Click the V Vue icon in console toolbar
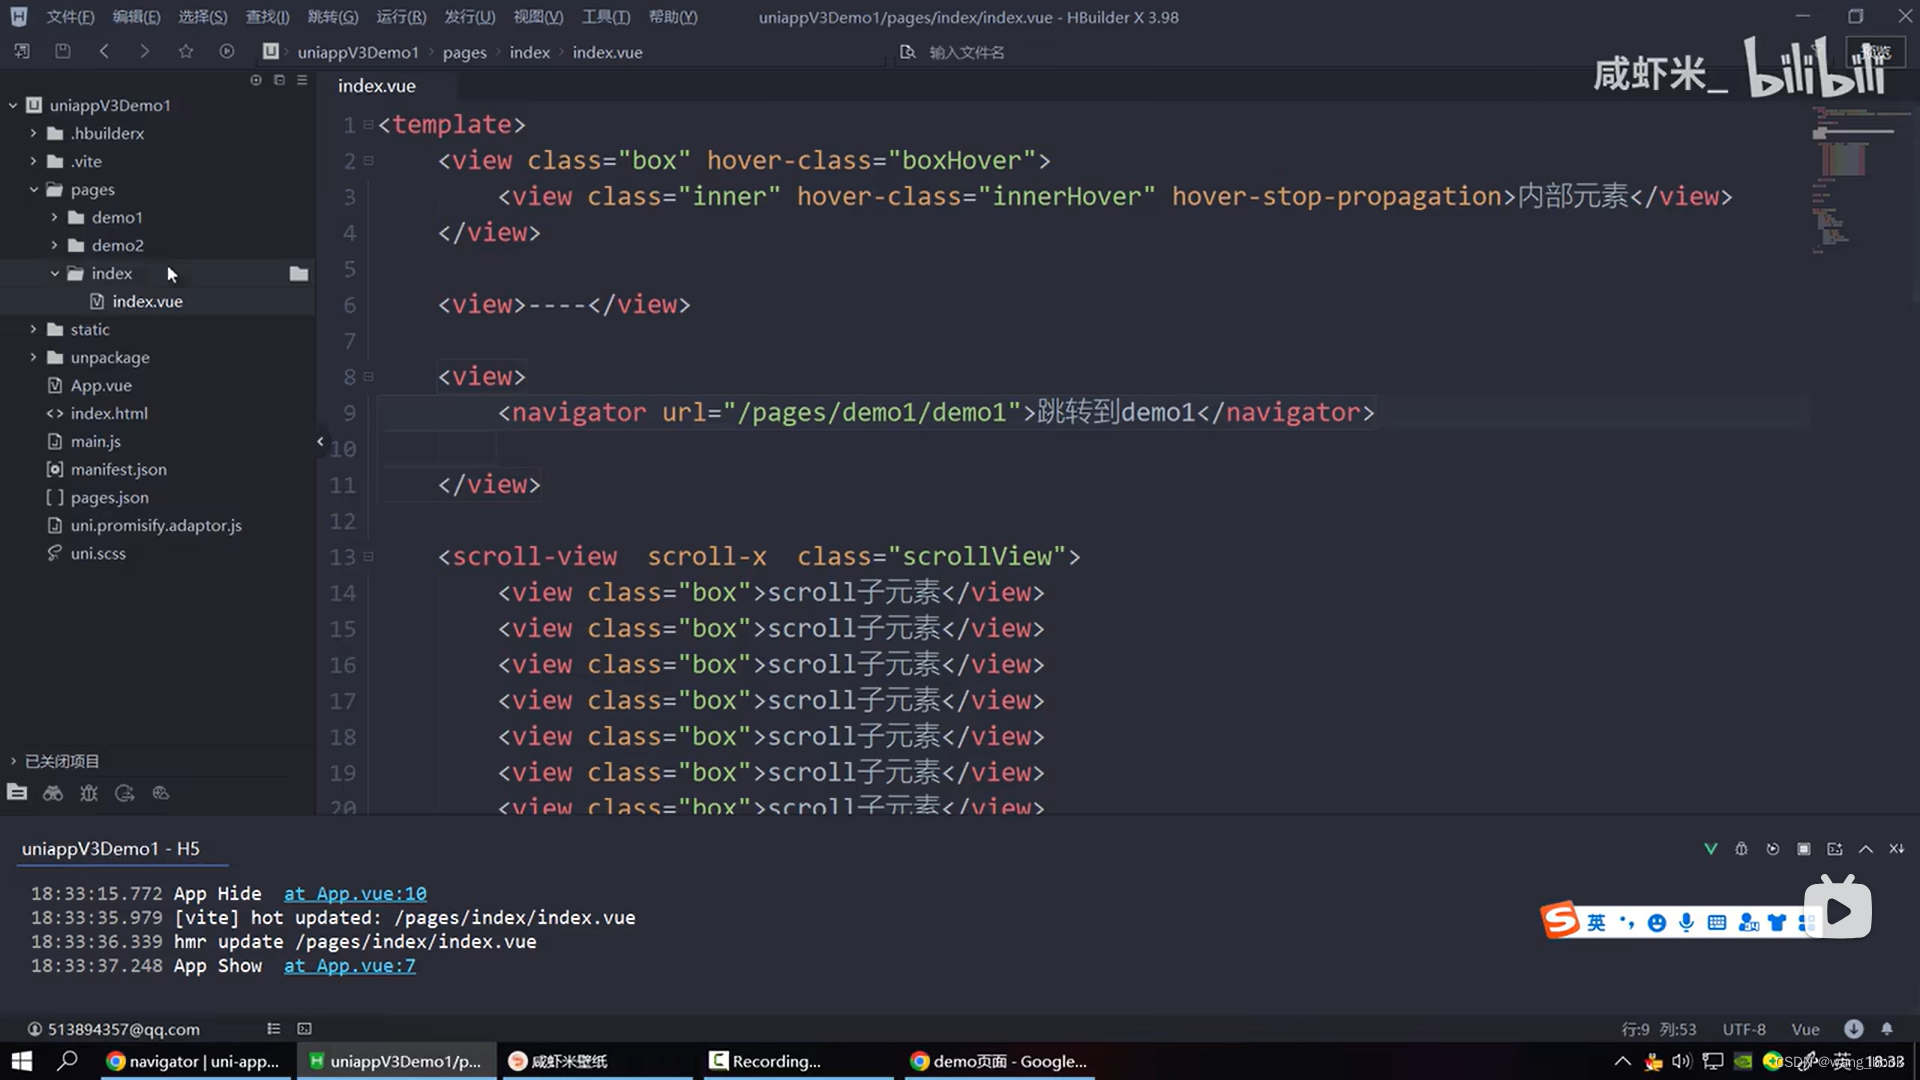This screenshot has height=1080, width=1920. coord(1710,849)
